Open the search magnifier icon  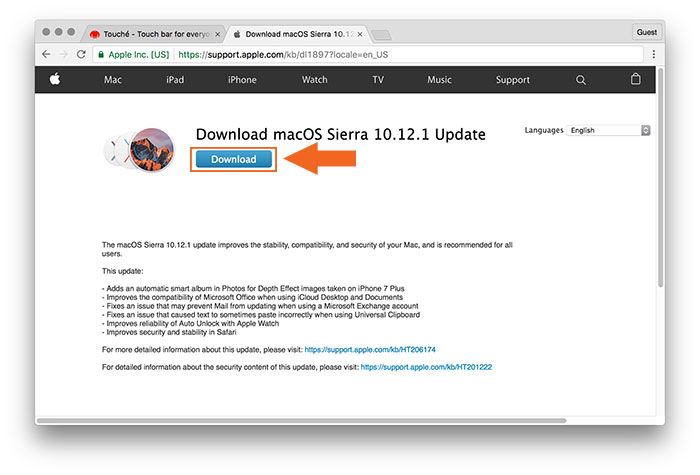coord(580,80)
